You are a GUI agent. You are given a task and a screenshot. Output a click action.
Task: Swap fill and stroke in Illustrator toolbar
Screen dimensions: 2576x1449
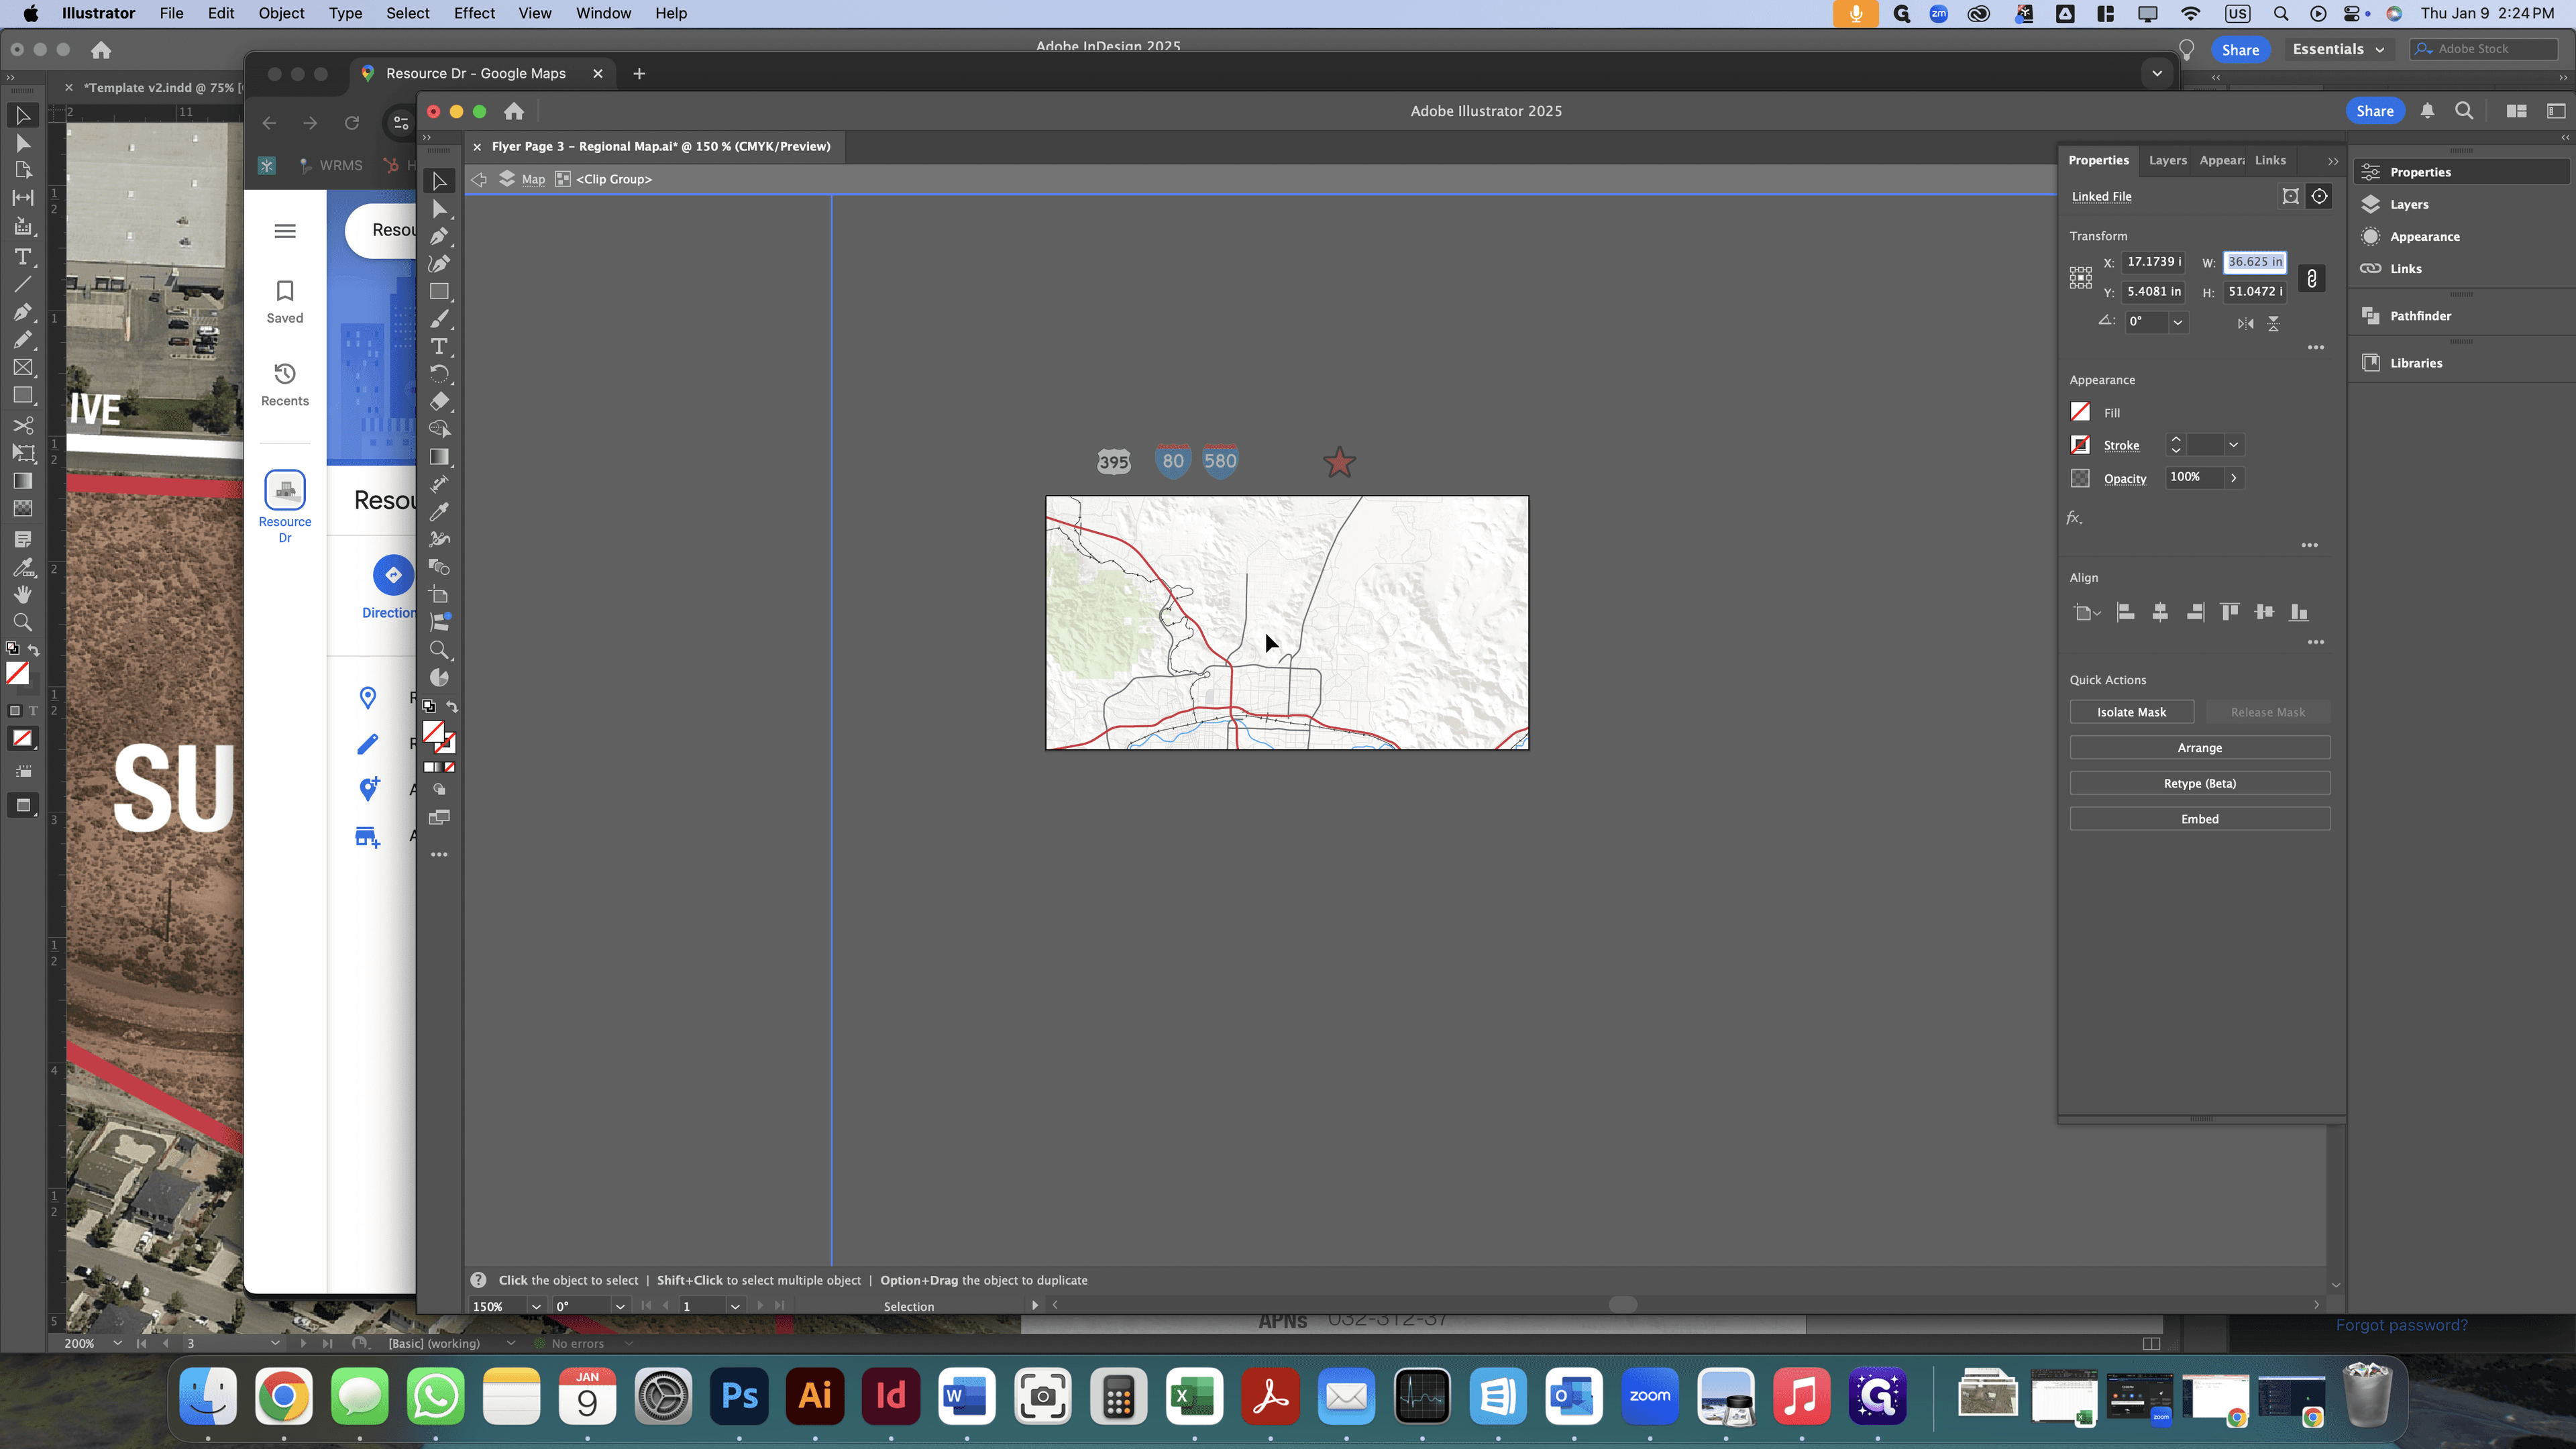click(452, 707)
